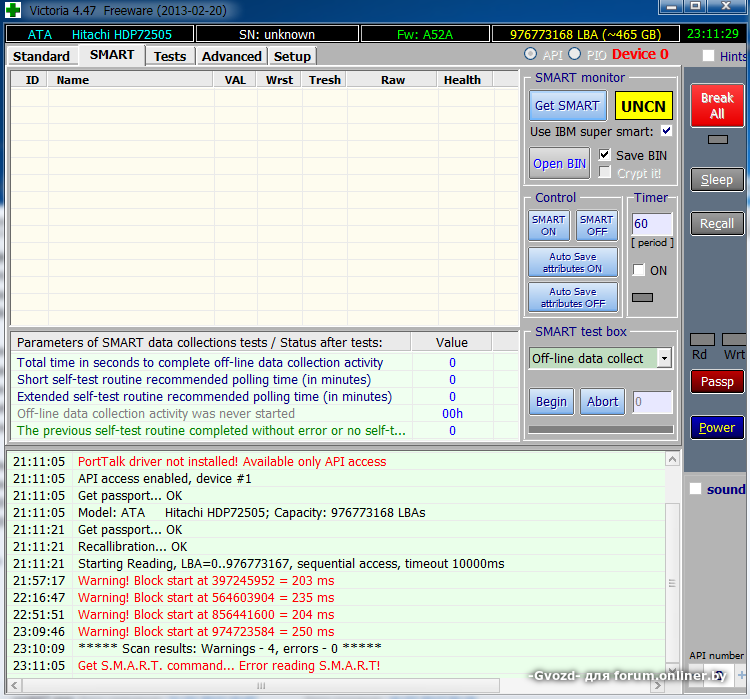Switch to the Tests tab

(170, 56)
